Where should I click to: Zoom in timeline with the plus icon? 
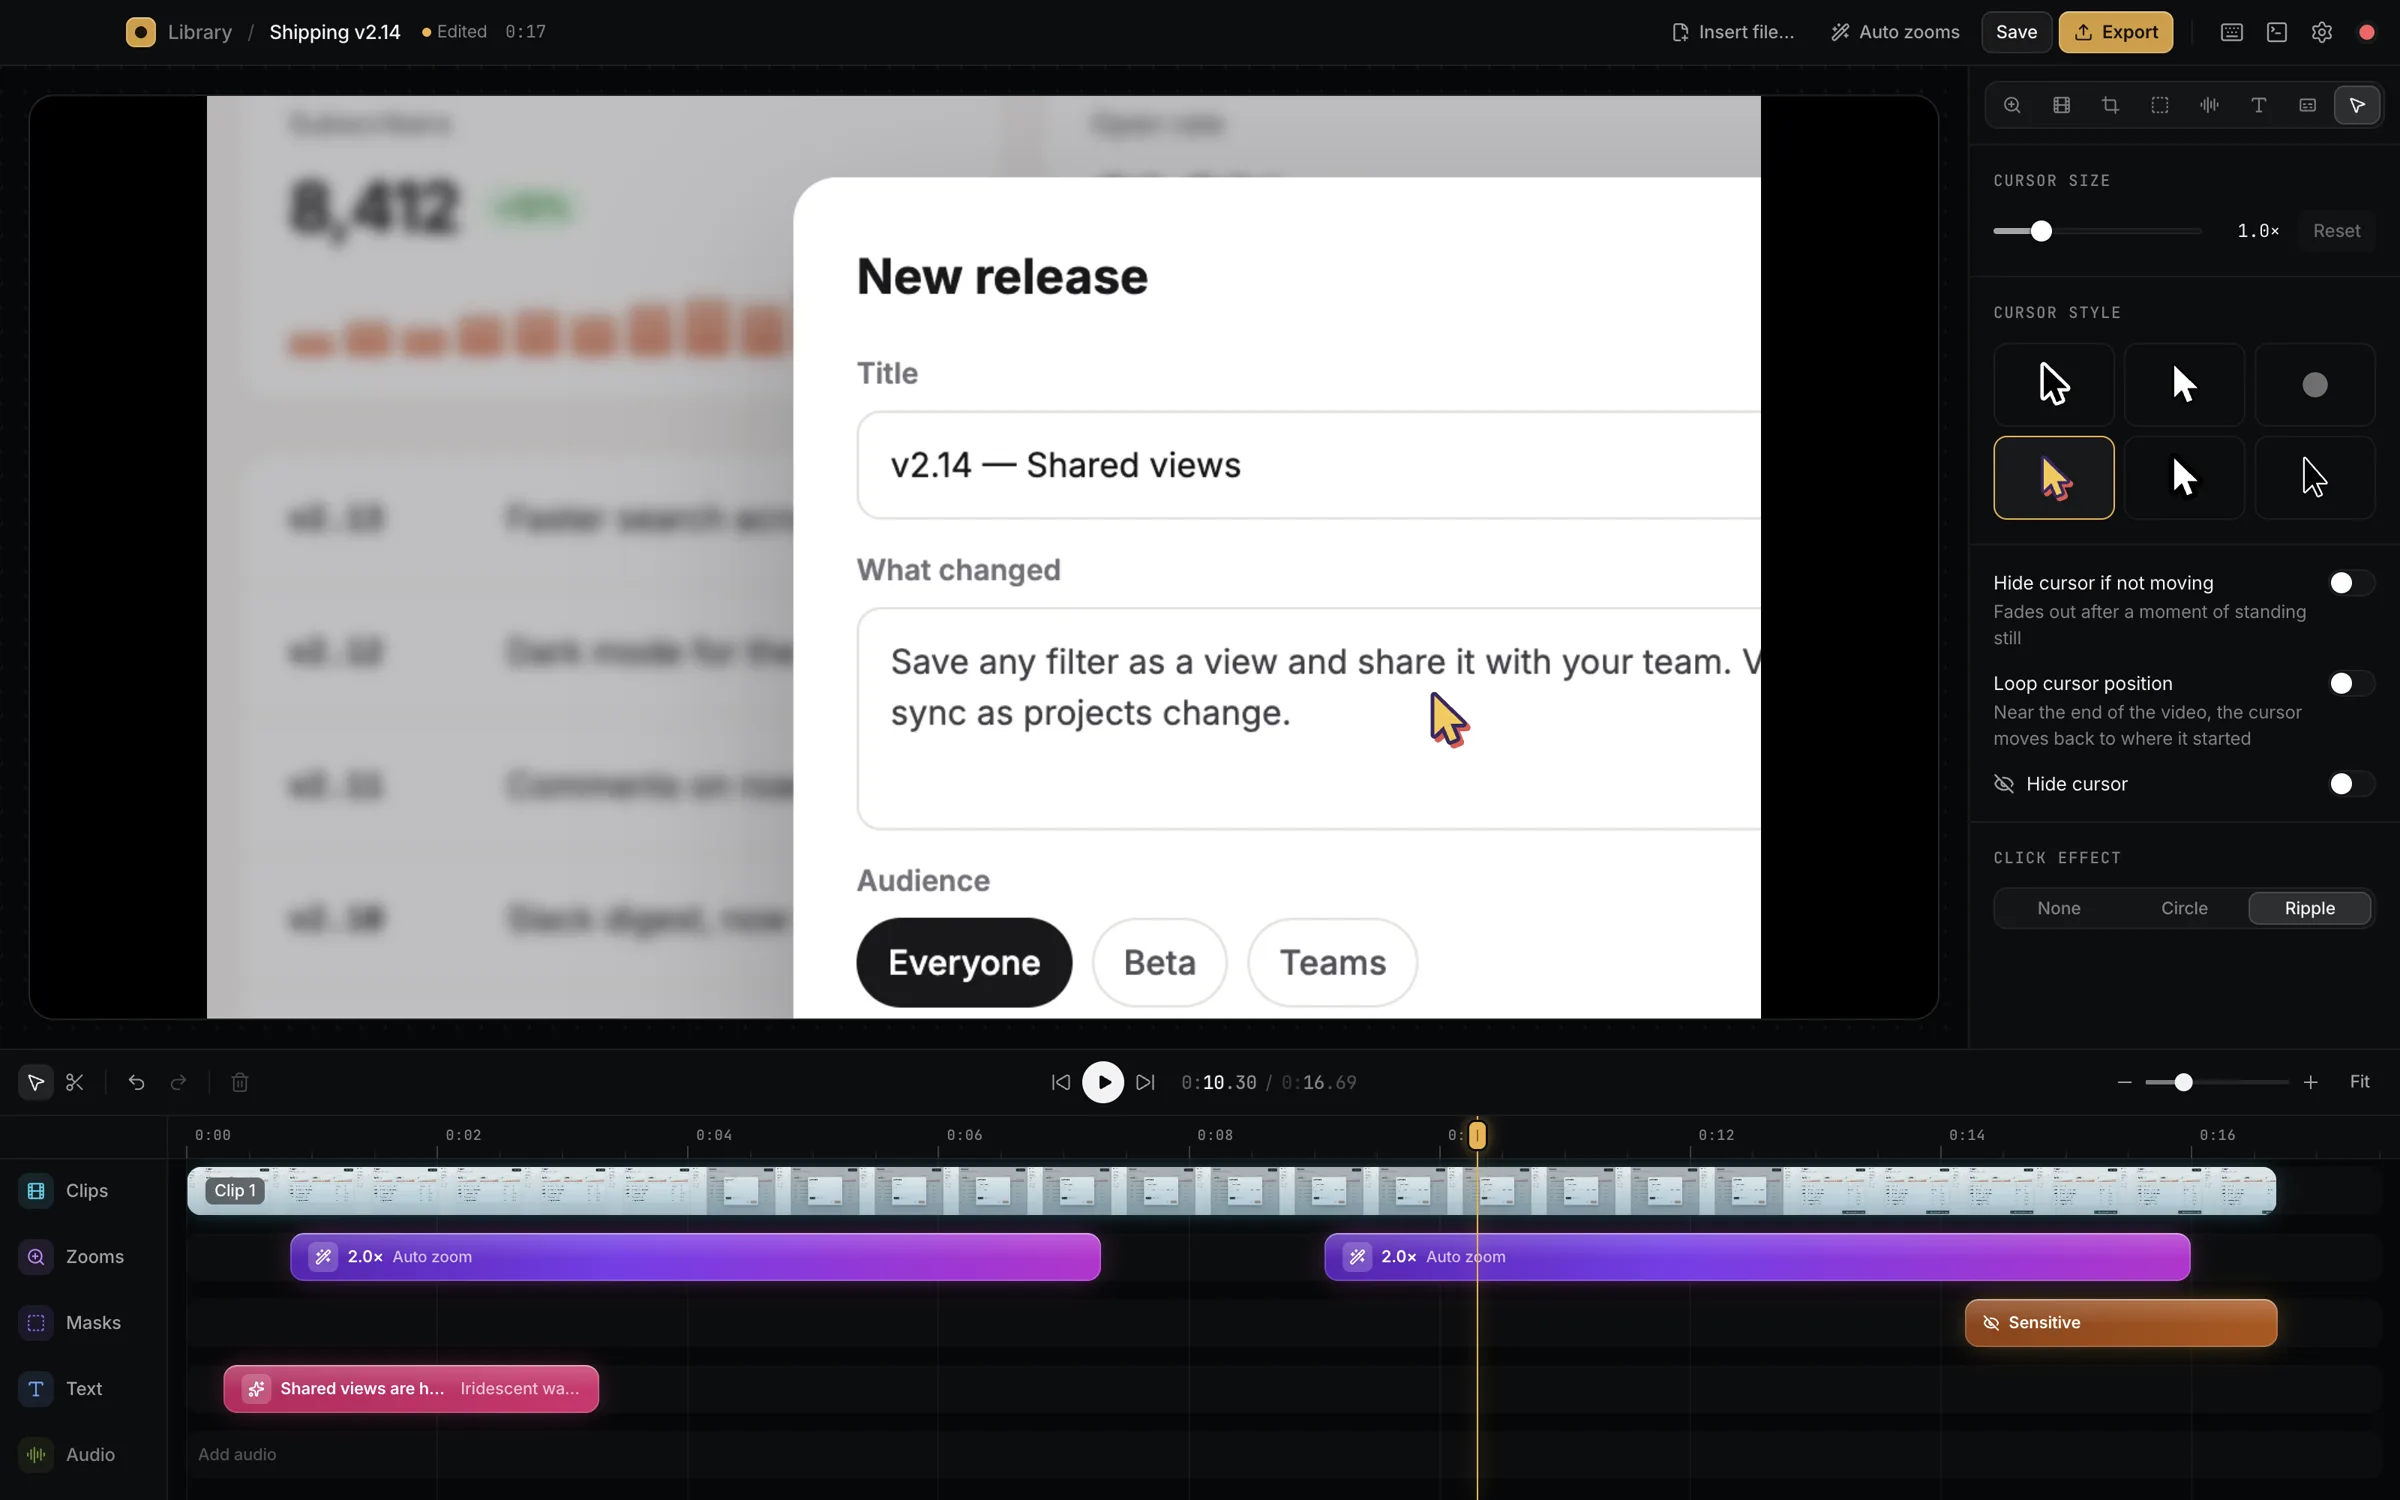click(x=2310, y=1082)
